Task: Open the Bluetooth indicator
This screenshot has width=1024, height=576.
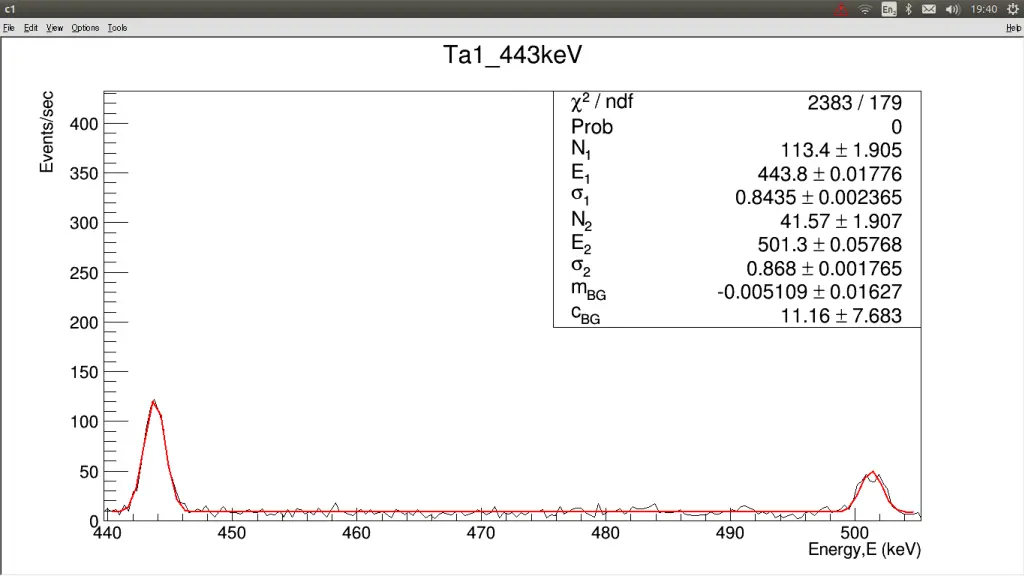Action: [908, 9]
